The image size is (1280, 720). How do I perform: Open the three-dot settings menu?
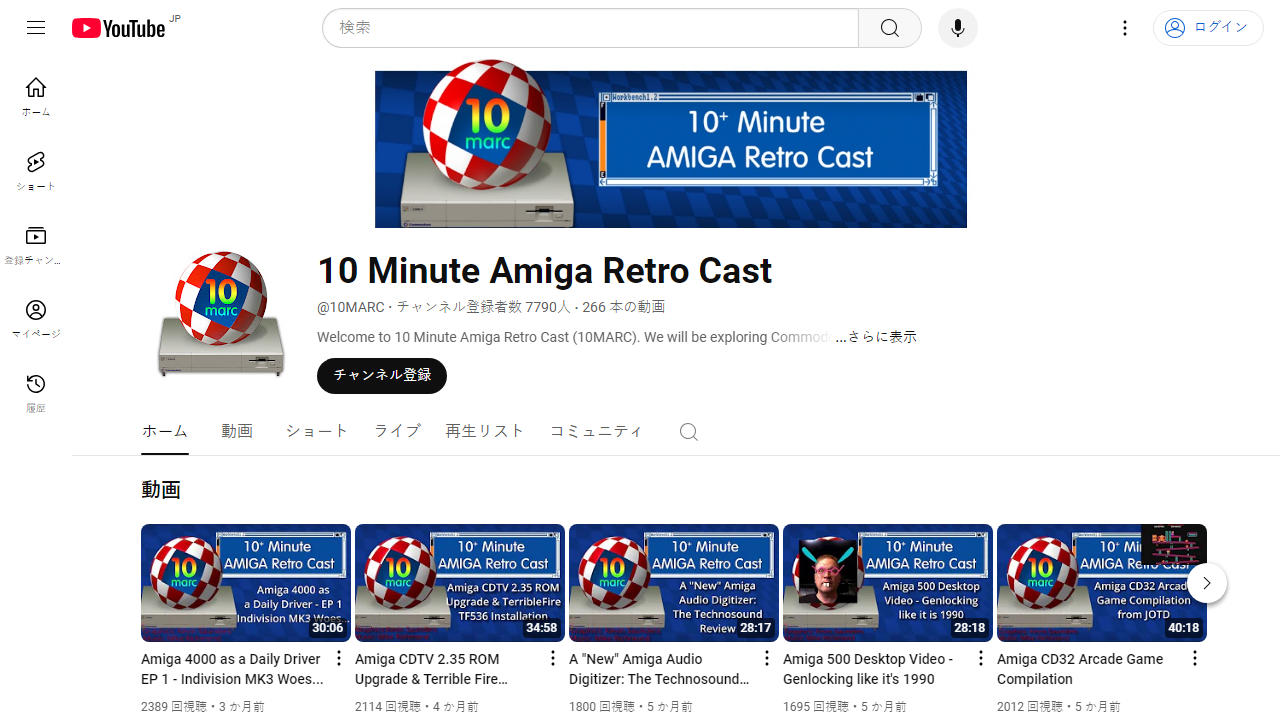1125,28
